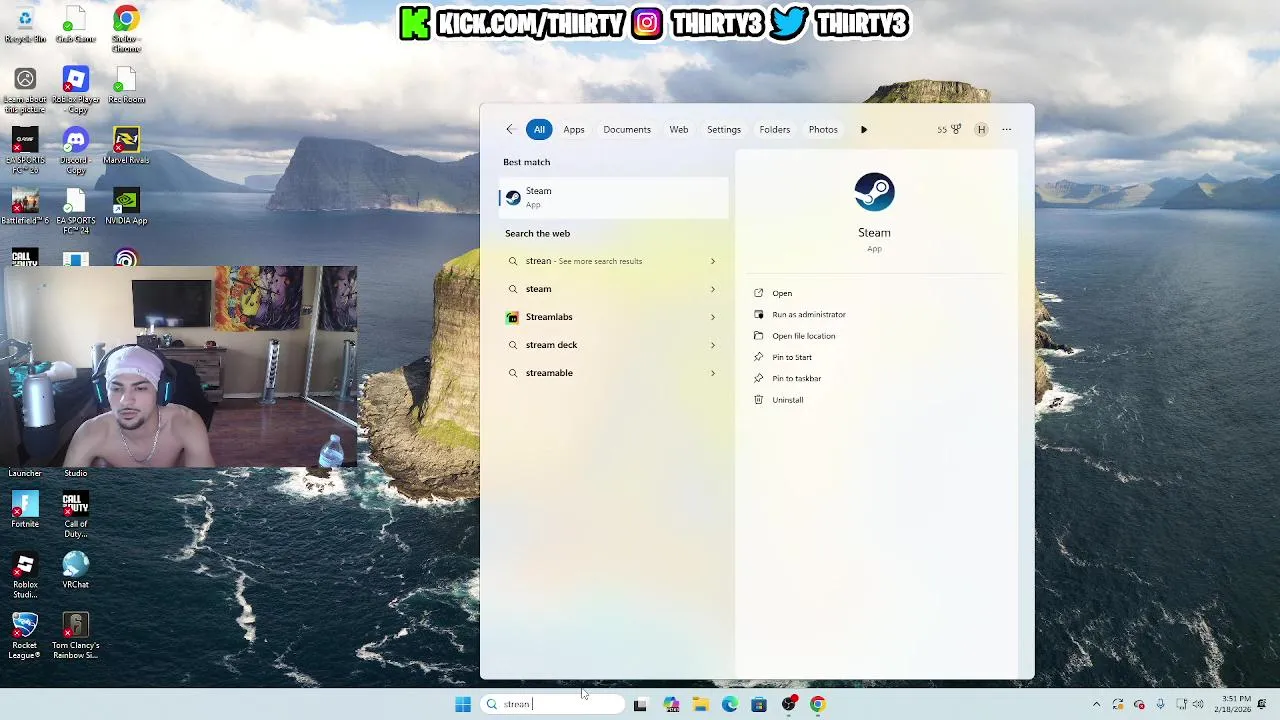Open EA SPORTS FC 24 desktop shortcut
The image size is (1280, 720).
point(76,211)
